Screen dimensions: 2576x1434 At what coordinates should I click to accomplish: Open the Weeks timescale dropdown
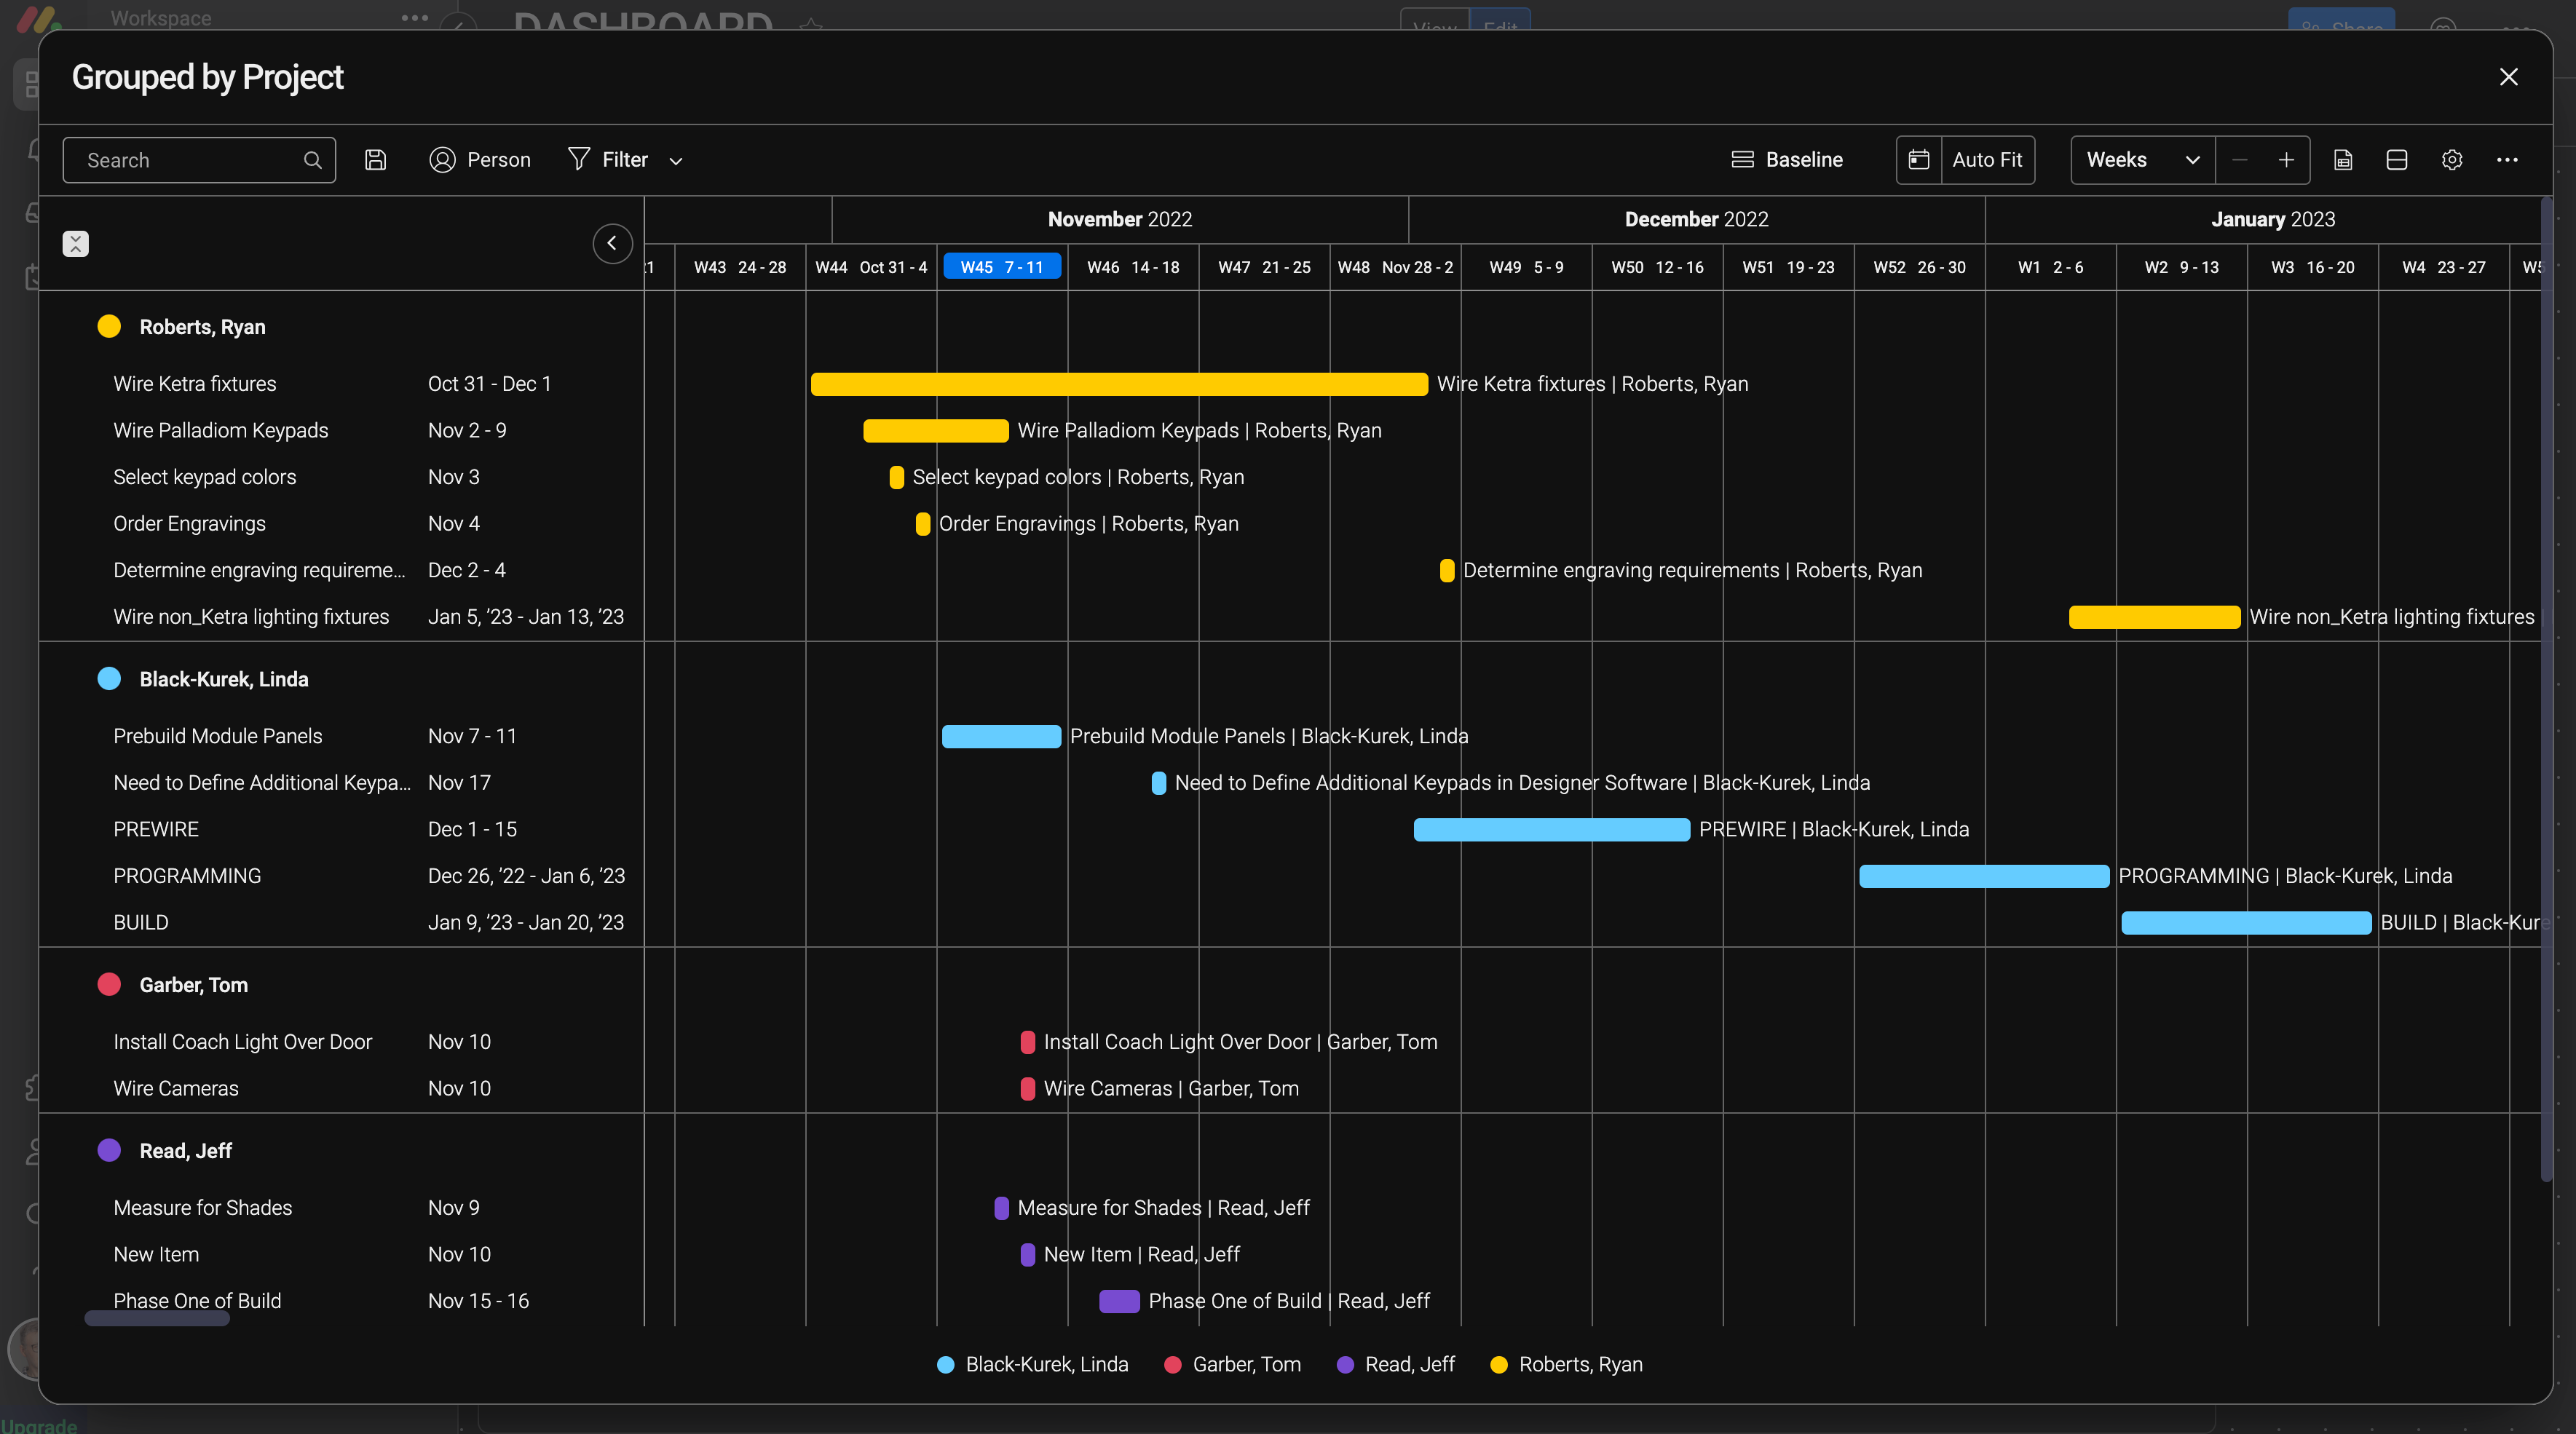click(2143, 160)
